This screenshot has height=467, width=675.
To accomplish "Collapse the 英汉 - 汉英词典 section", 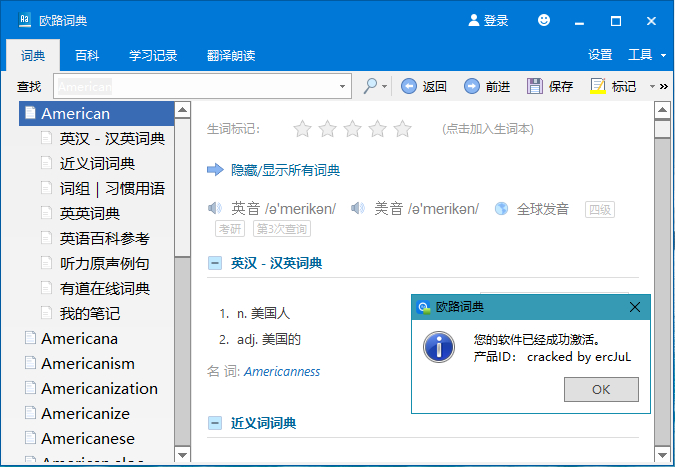I will click(215, 263).
